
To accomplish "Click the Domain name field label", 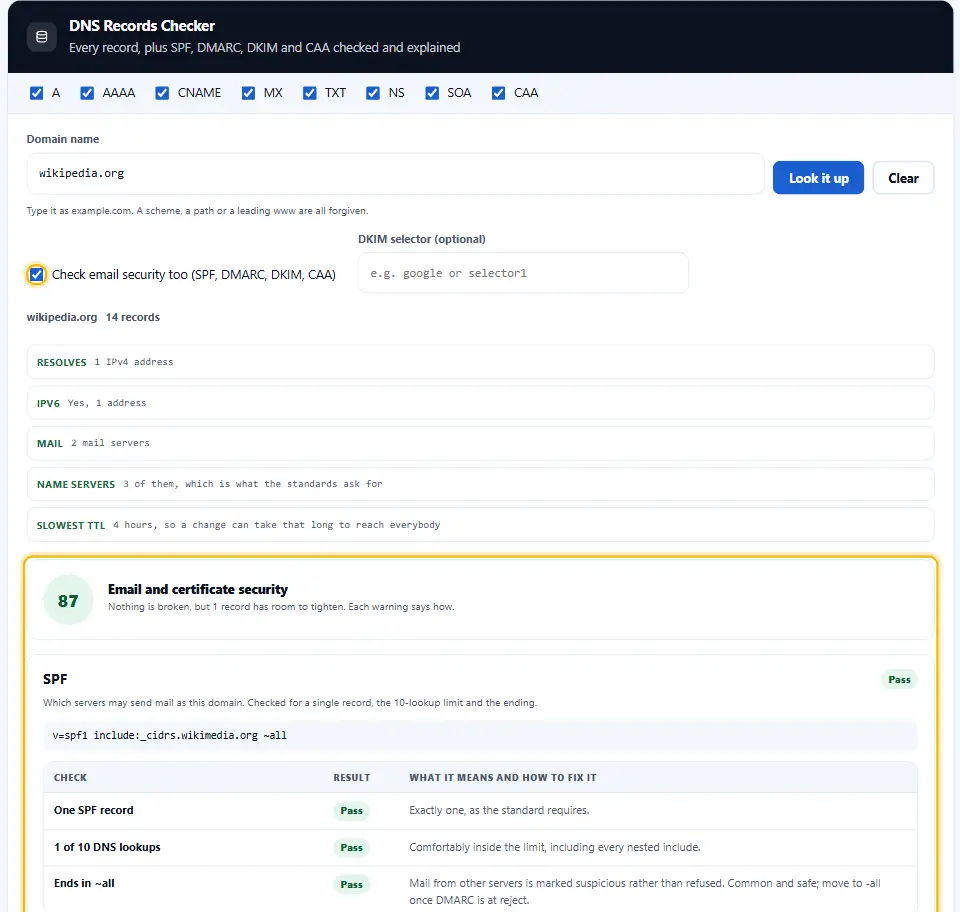I will (x=62, y=139).
